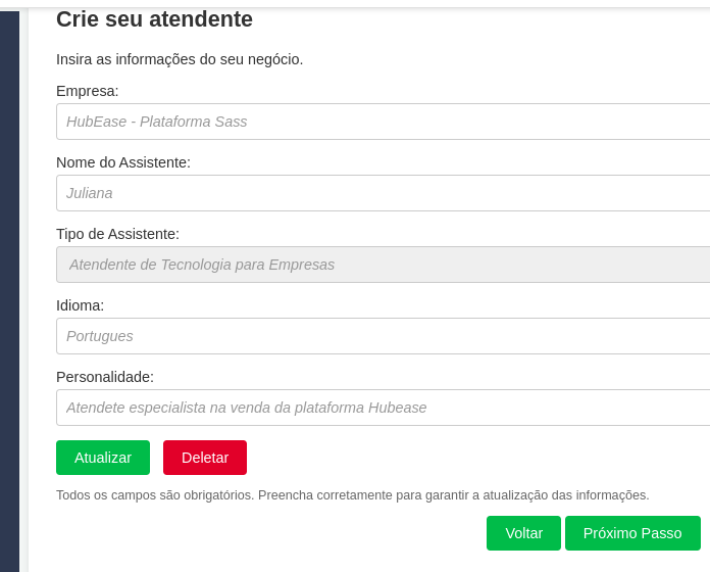Viewport: 710px width, 572px height.
Task: Click the "Todos os campos são obrigatórios" note
Action: [x=352, y=495]
